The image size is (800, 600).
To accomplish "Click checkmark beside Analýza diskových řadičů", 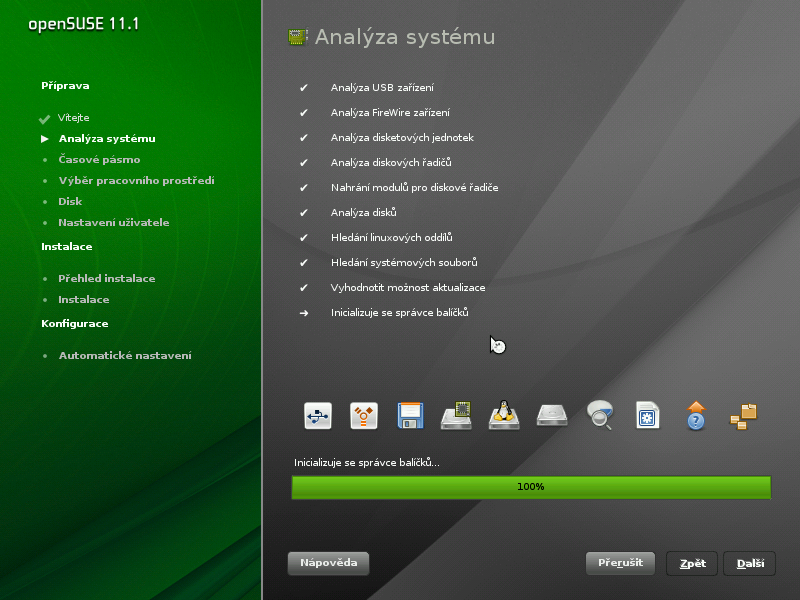I will click(x=304, y=163).
